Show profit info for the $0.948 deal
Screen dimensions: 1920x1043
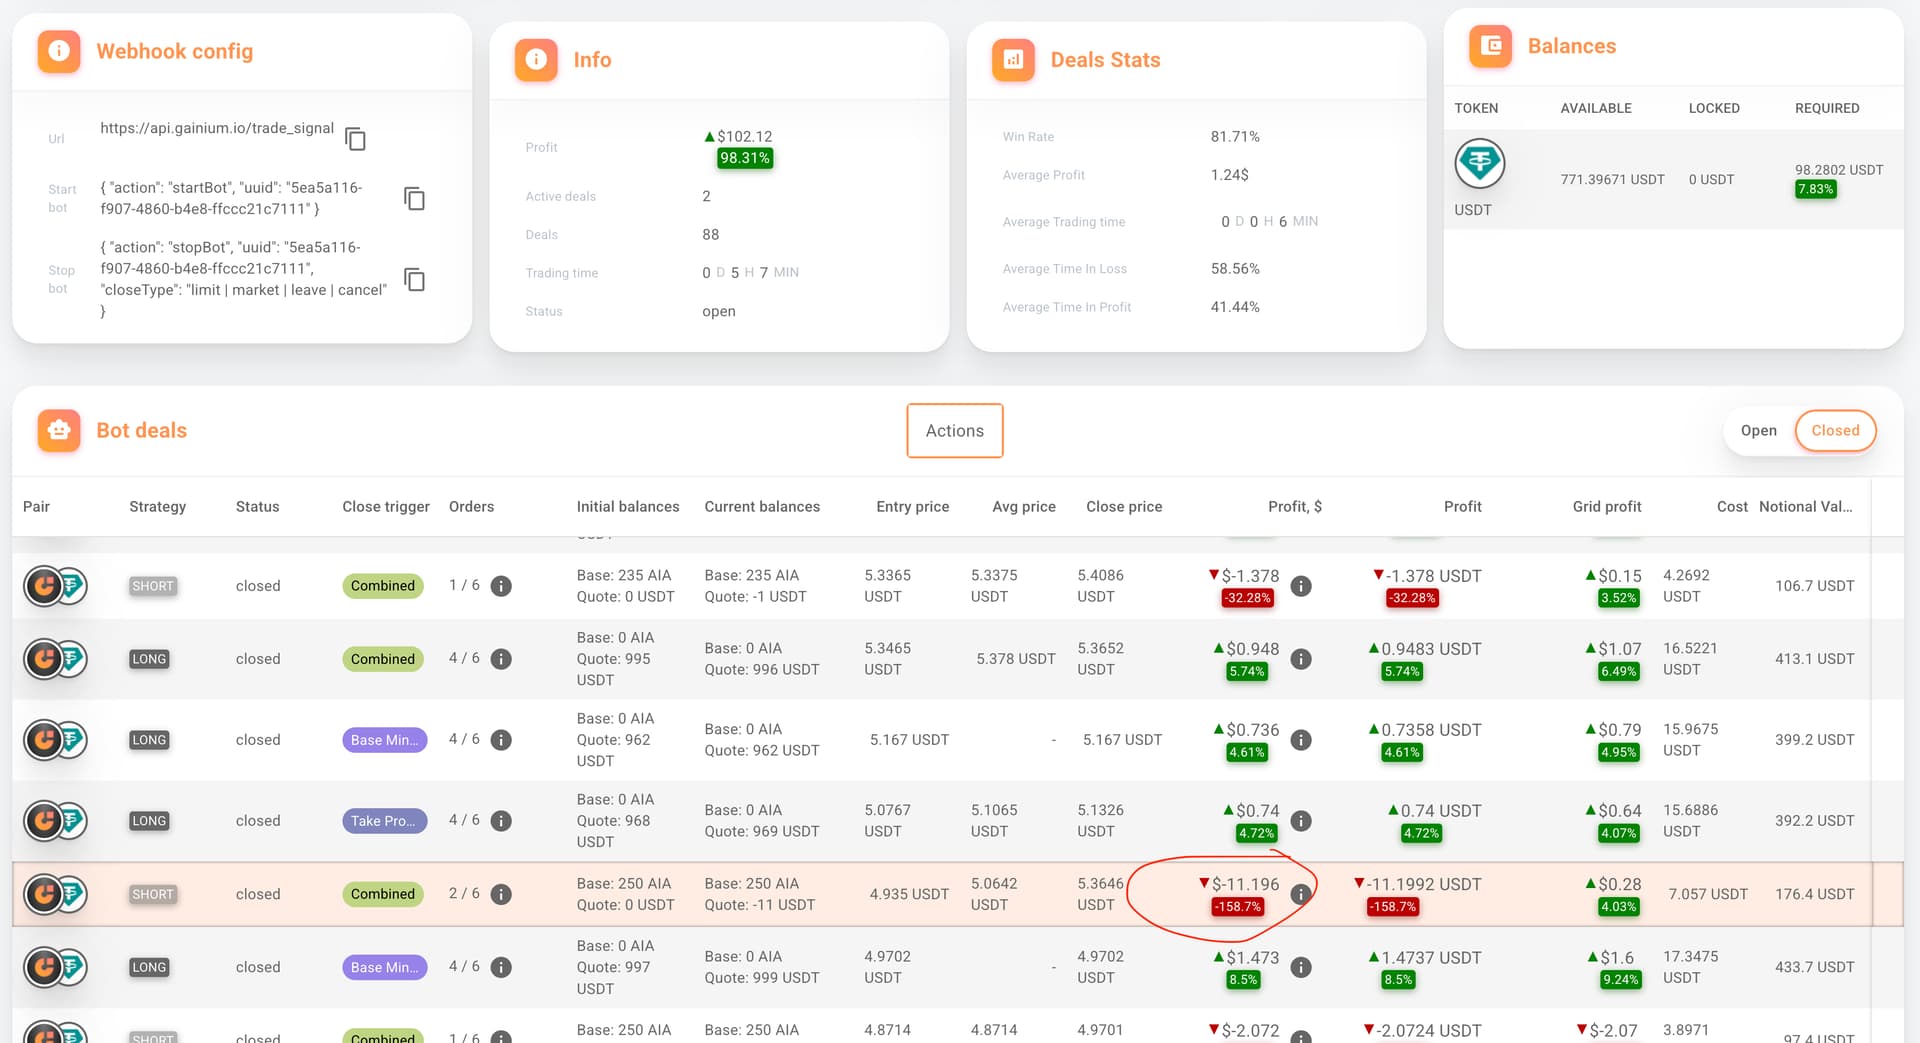click(x=1300, y=659)
